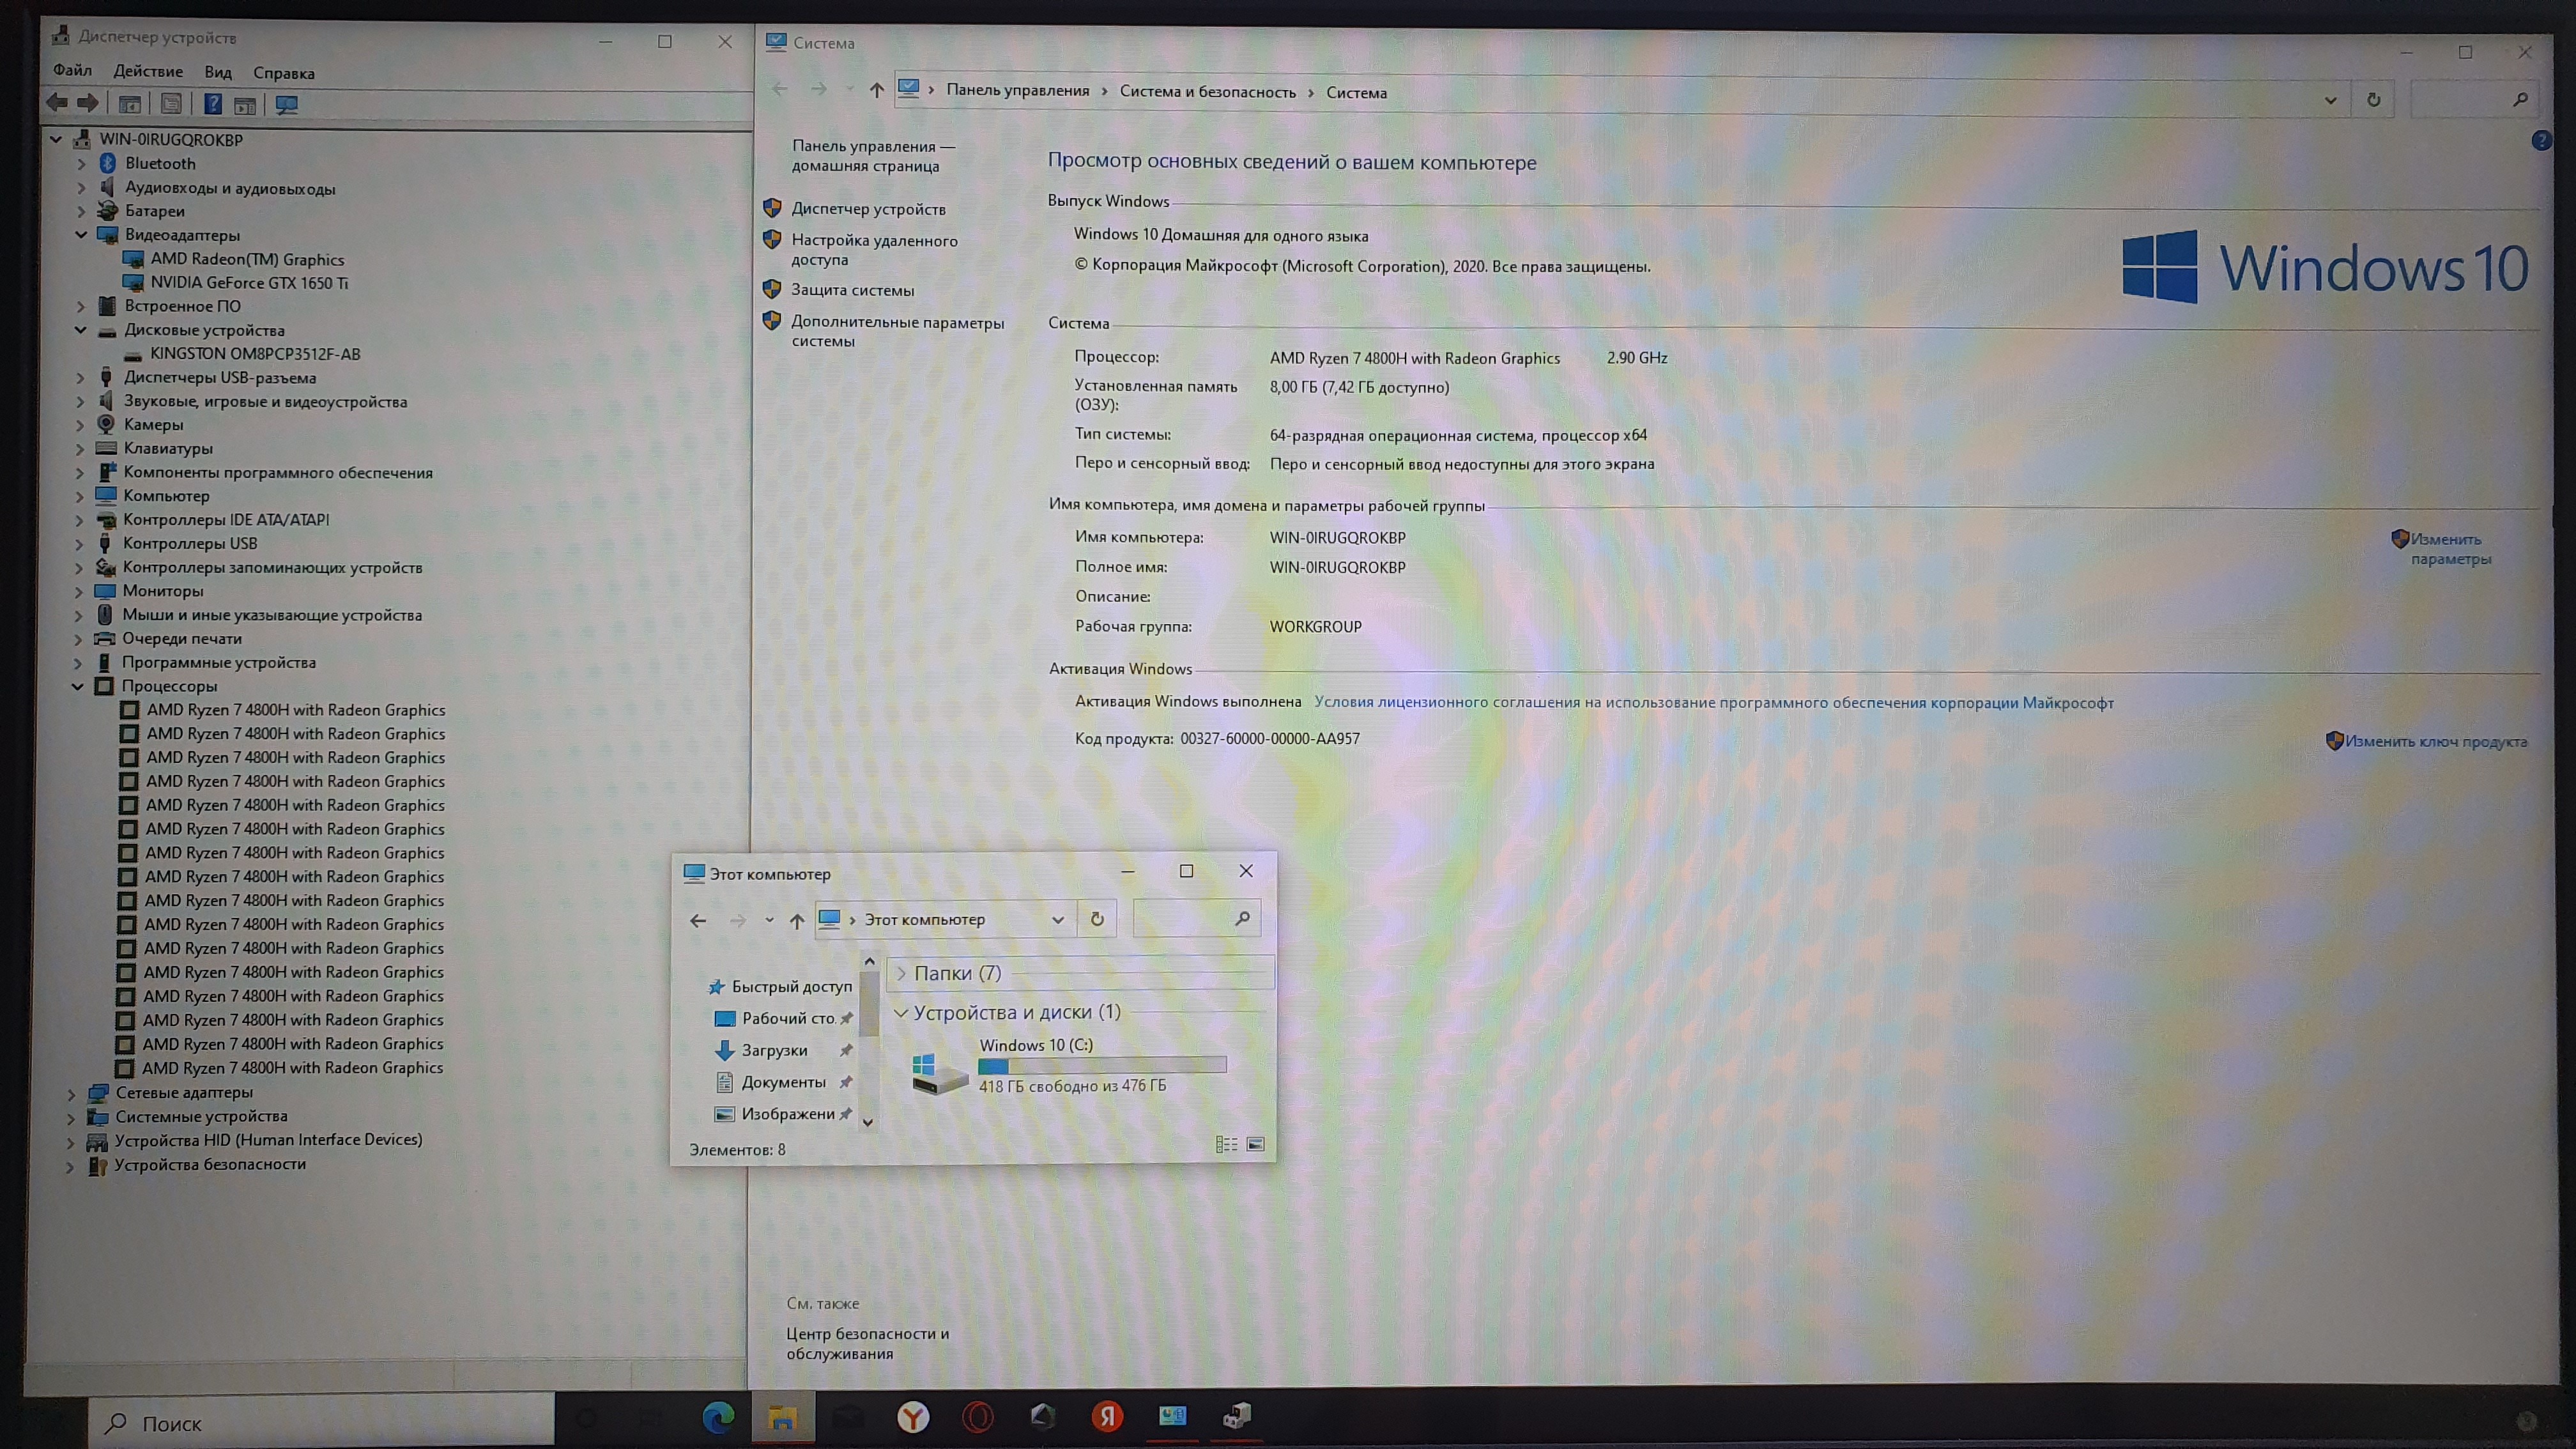Image resolution: width=2576 pixels, height=1449 pixels.
Task: Click the Изменить ключ продукта link
Action: pyautogui.click(x=2435, y=741)
